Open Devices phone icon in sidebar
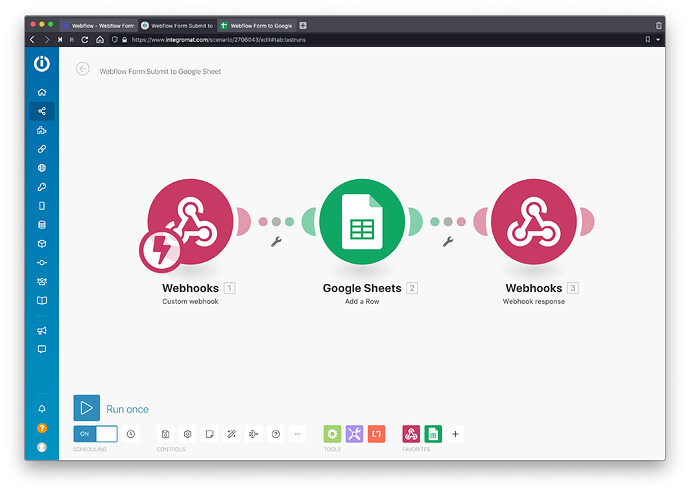The image size is (690, 493). [42, 206]
